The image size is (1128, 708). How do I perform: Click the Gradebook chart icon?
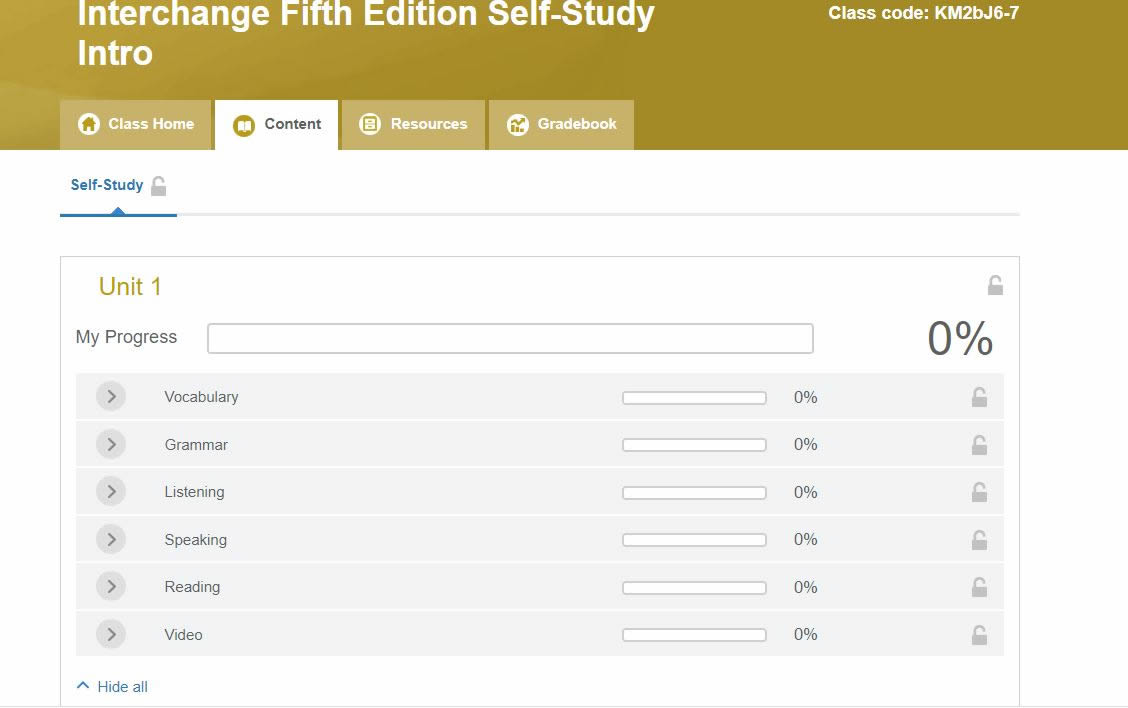click(517, 124)
